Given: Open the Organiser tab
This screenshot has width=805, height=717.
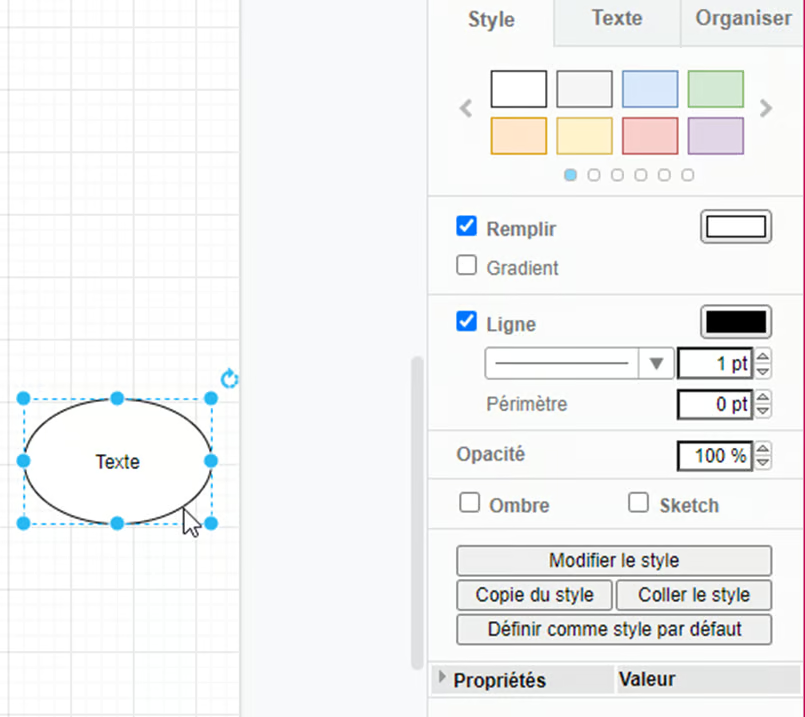Looking at the screenshot, I should pyautogui.click(x=743, y=19).
